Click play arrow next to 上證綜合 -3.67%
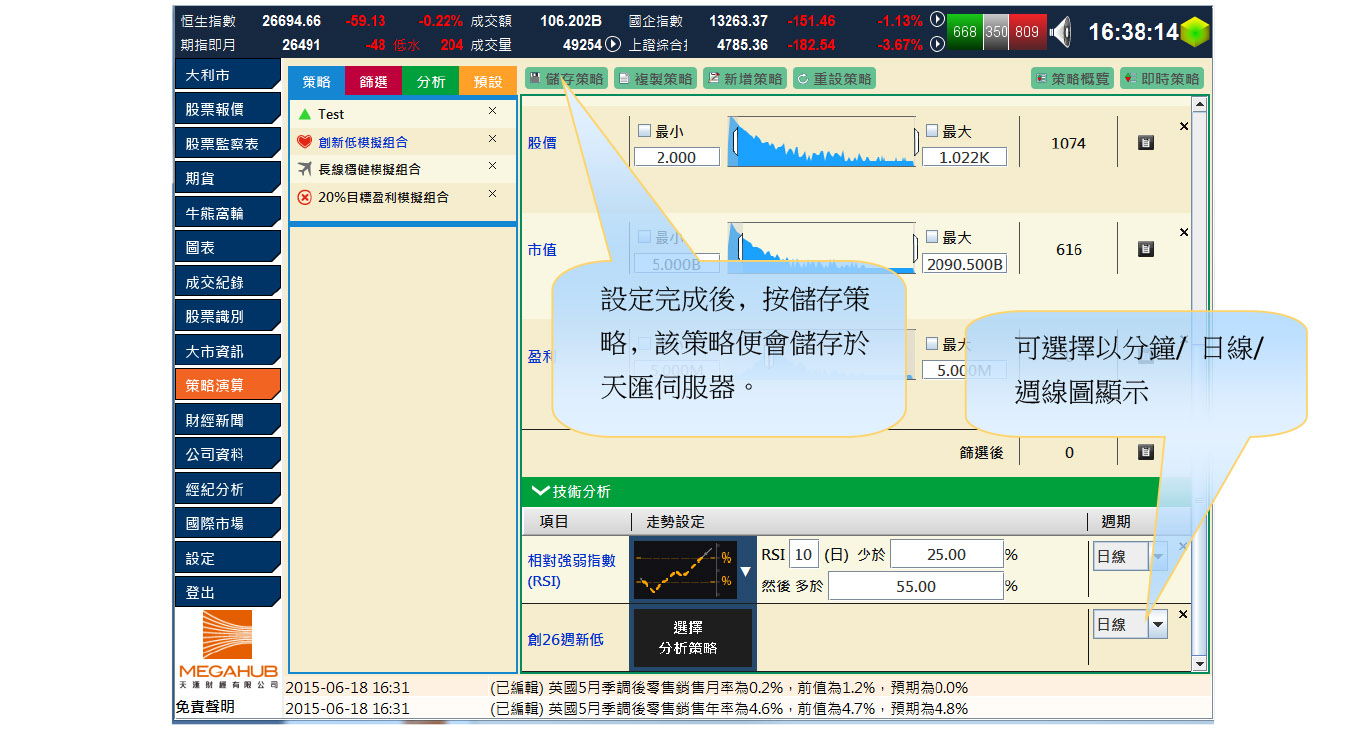This screenshot has width=1358, height=736. [x=937, y=44]
